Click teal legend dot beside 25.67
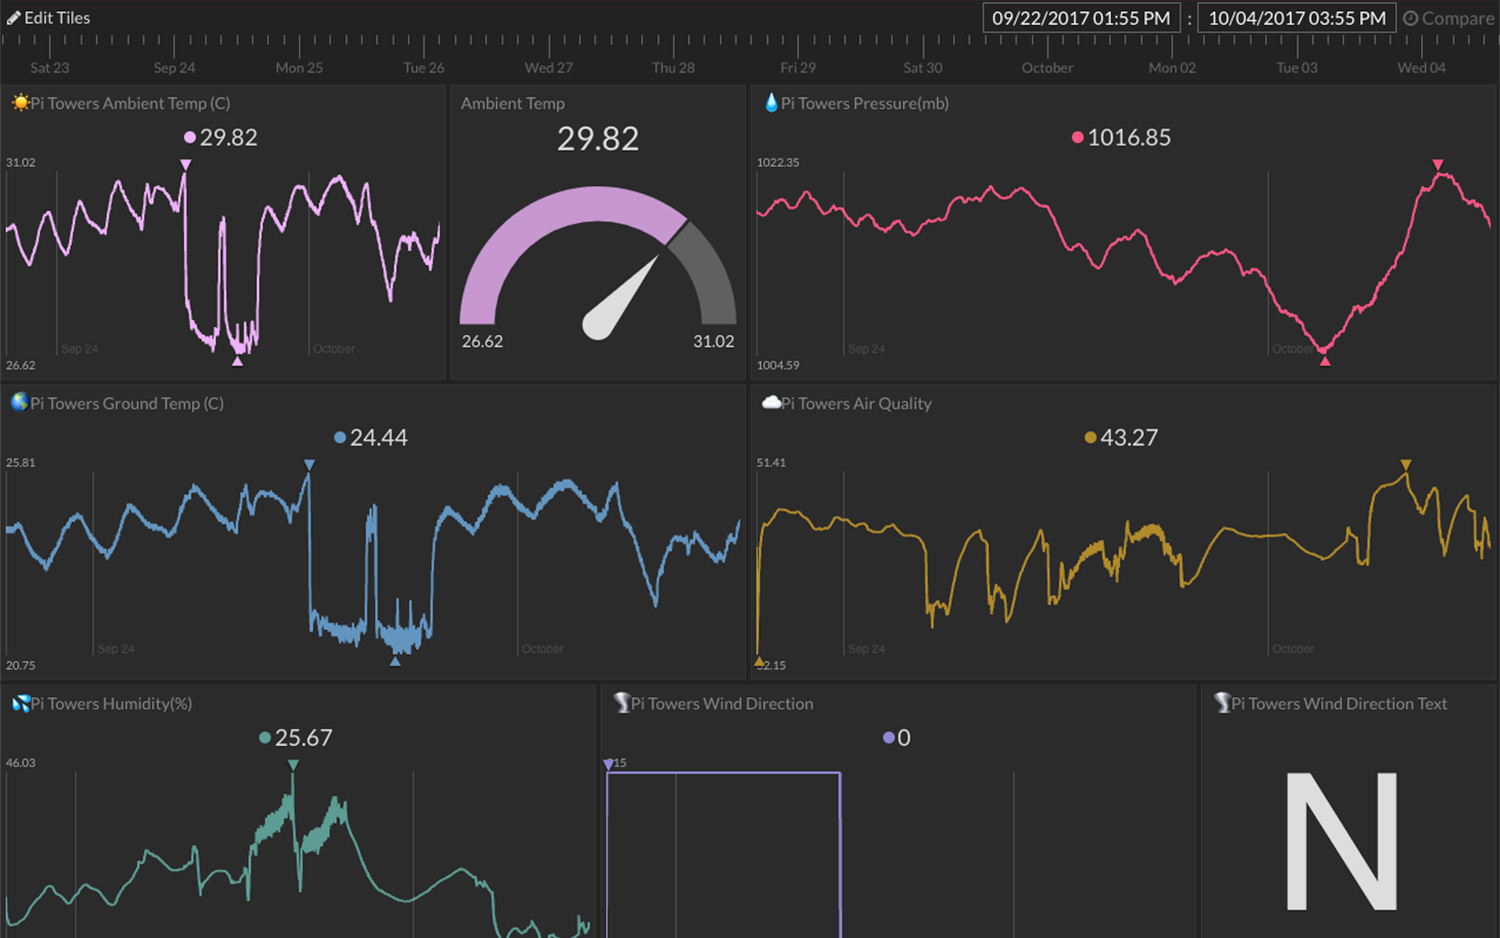Screen dimensions: 1500x938 (265, 738)
